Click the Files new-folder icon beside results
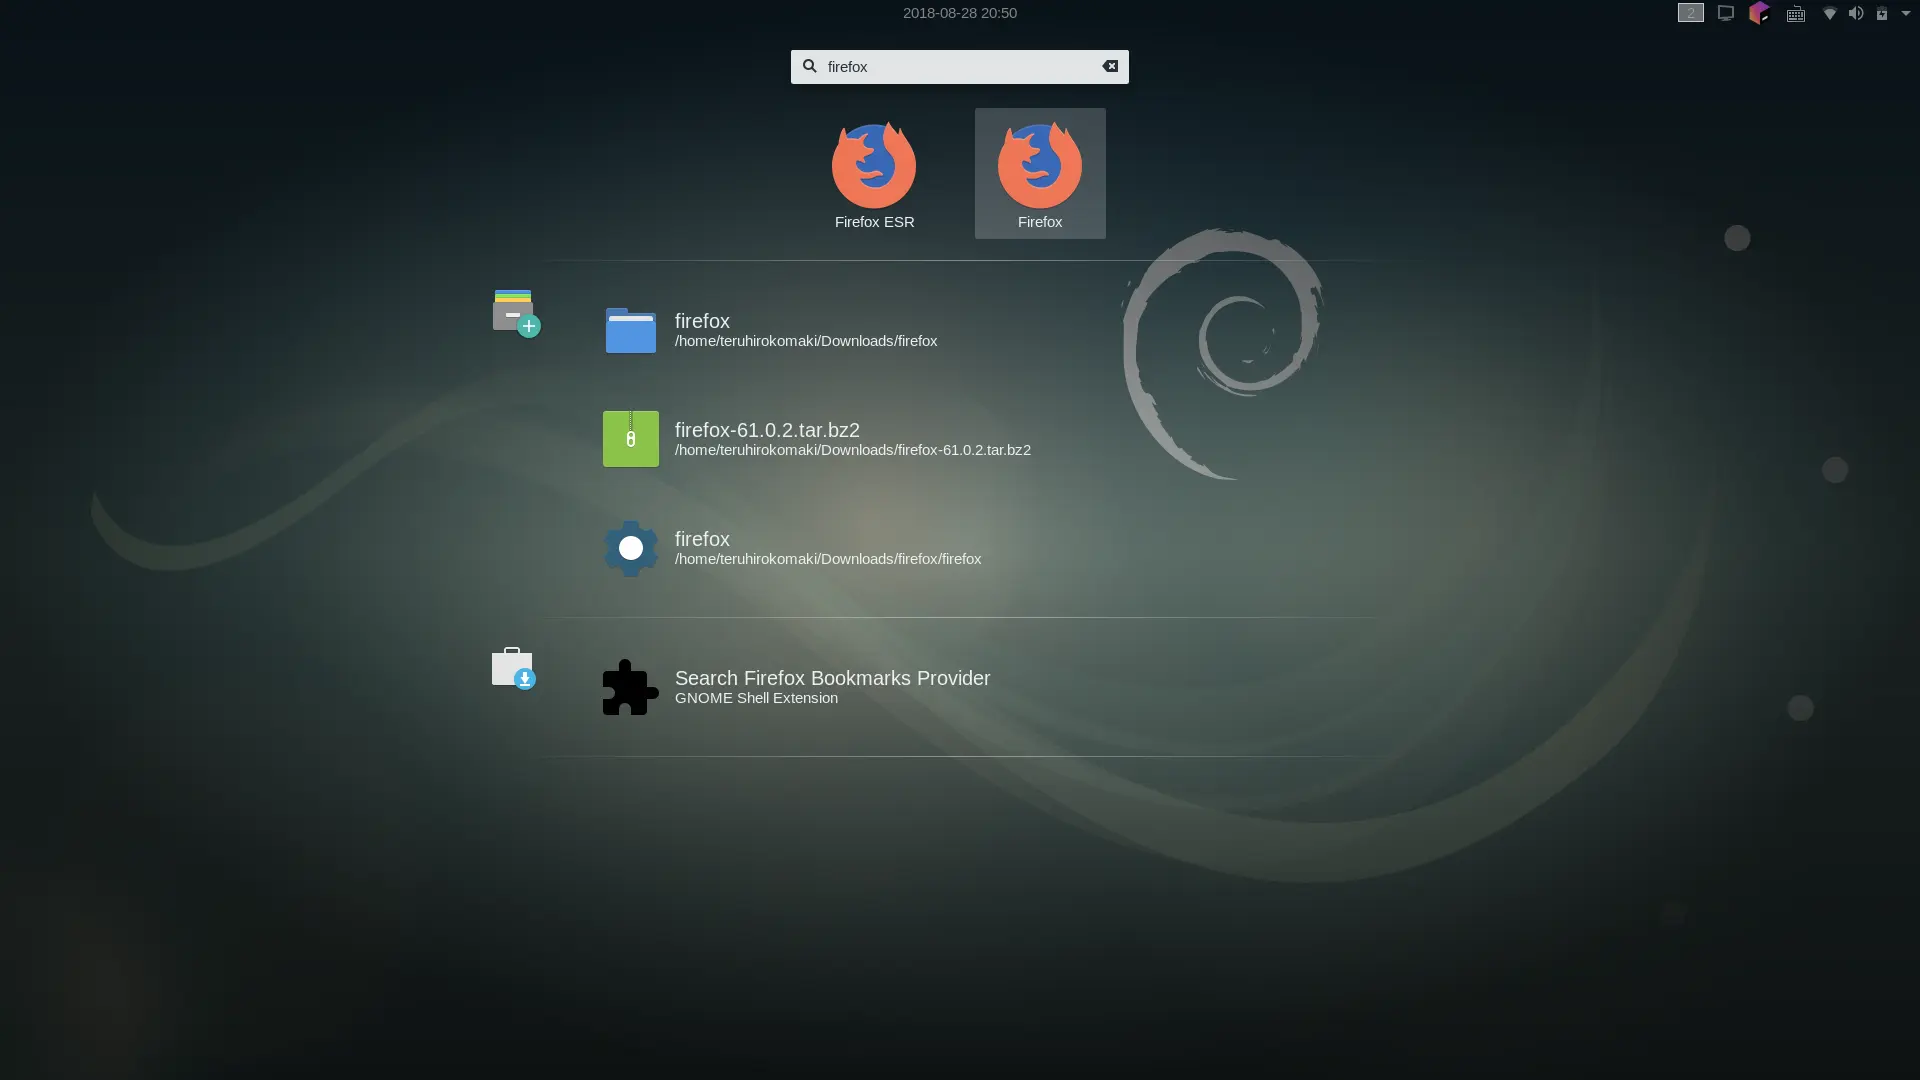This screenshot has width=1920, height=1080. point(514,312)
